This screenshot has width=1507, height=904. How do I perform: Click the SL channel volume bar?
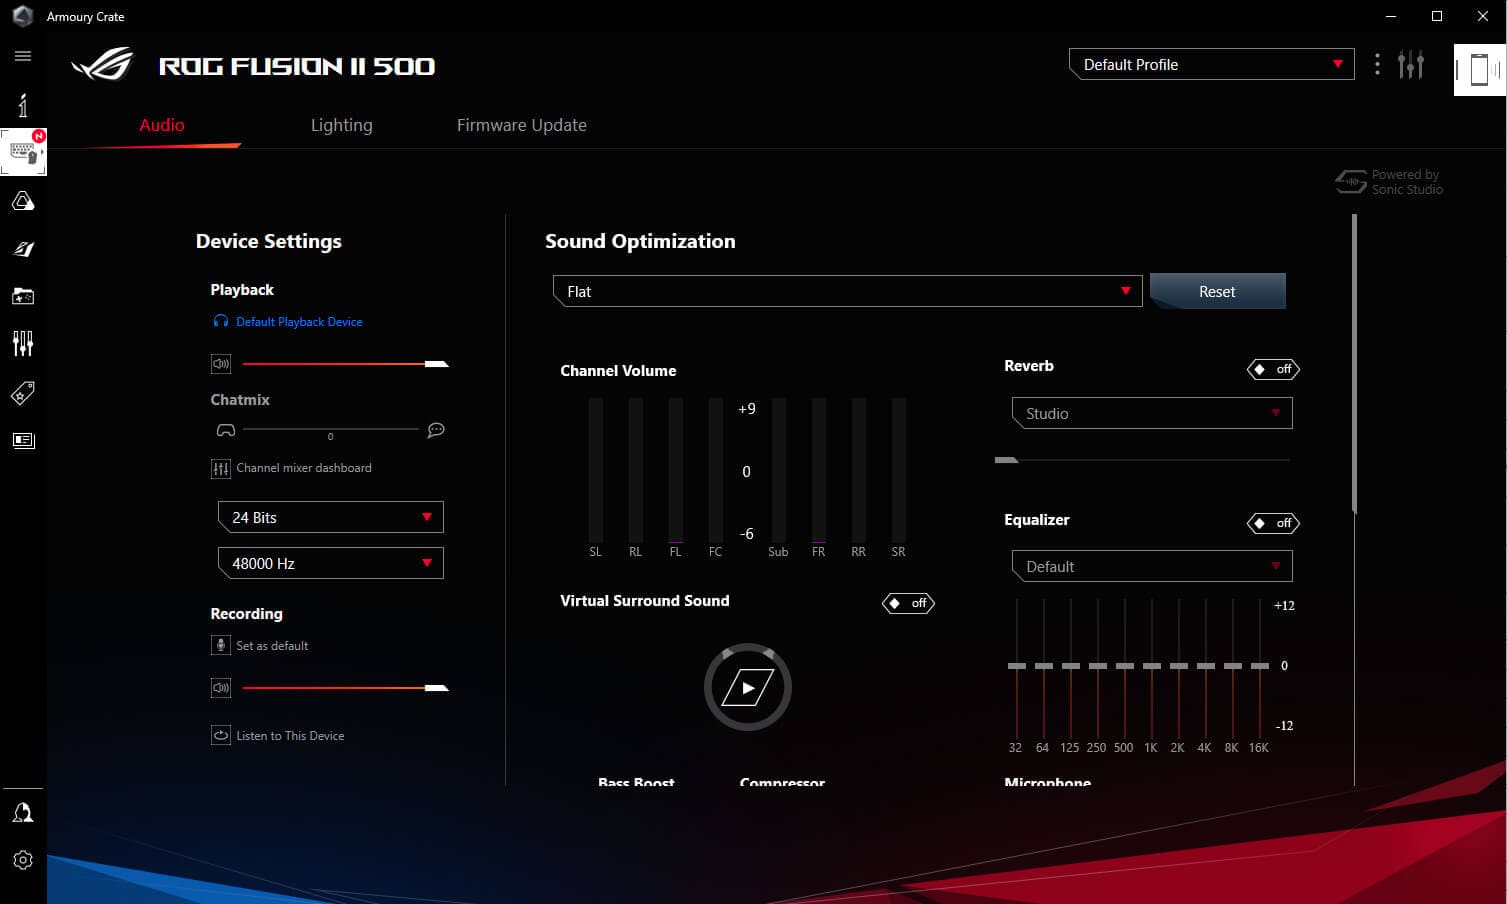click(x=596, y=470)
